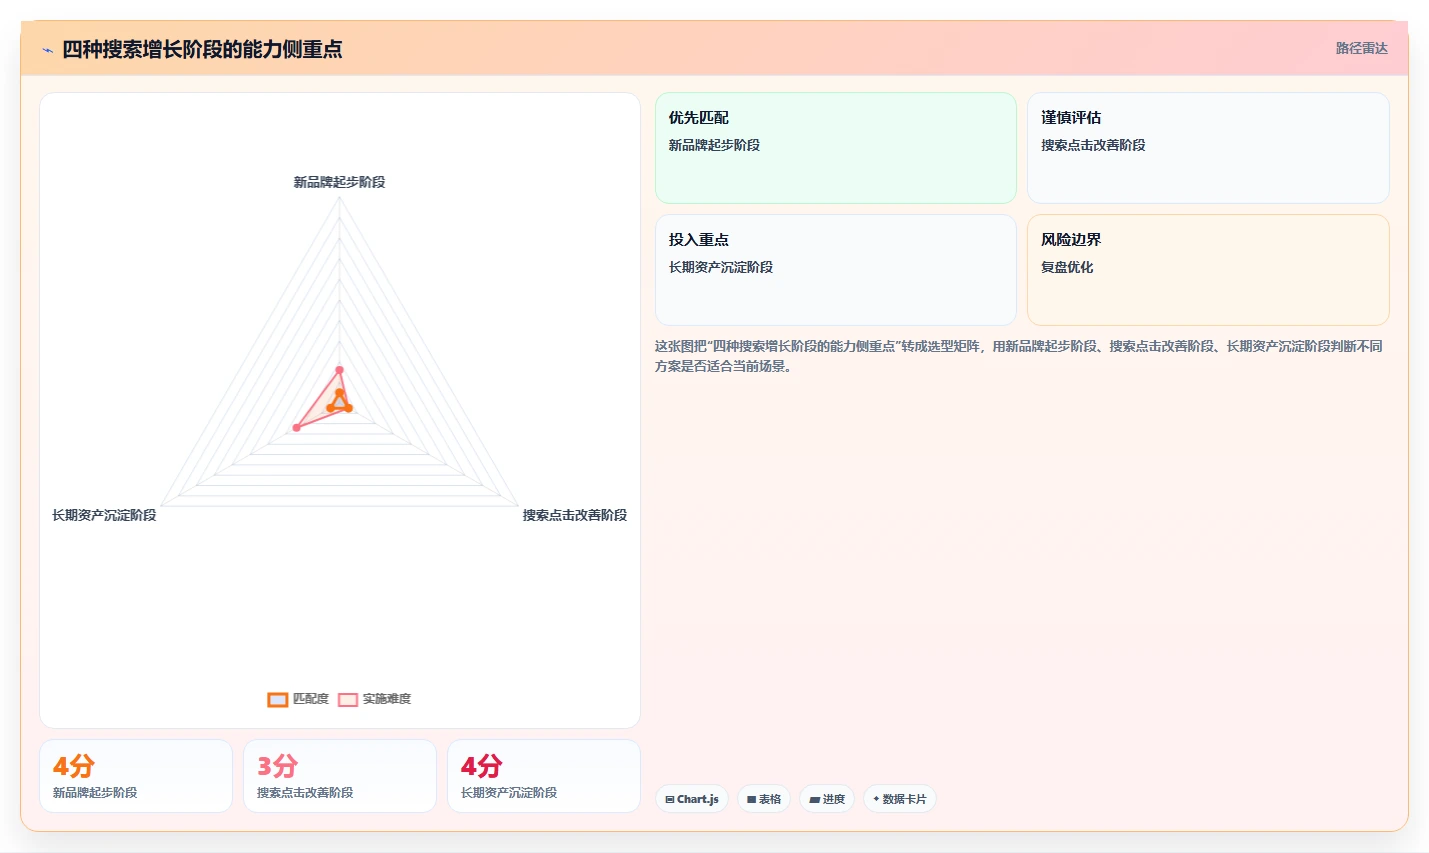Click the 路径雷达 label in header
1429x853 pixels.
tap(1361, 48)
